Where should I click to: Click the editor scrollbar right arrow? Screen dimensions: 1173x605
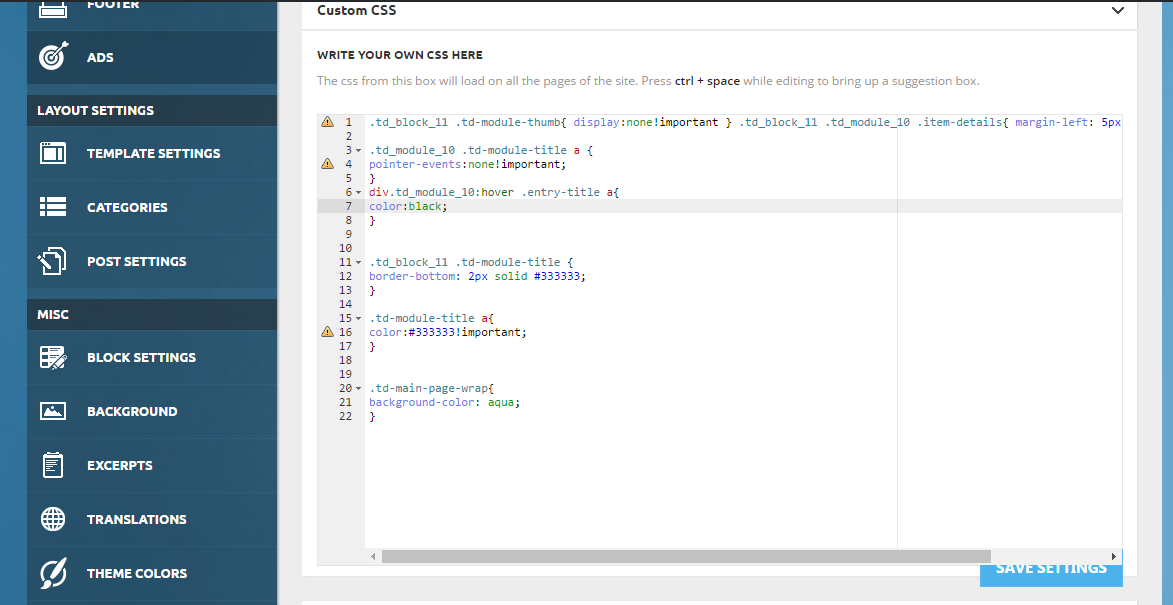1114,556
